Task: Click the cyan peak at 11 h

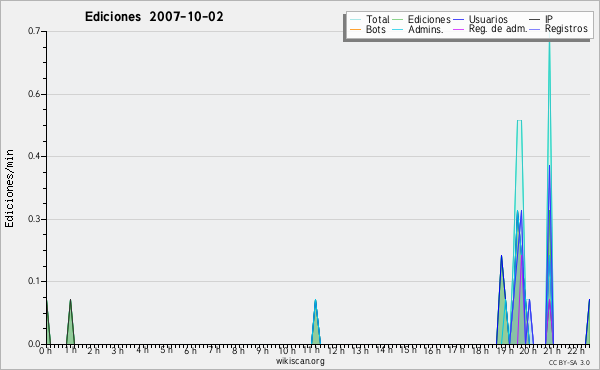Action: click(315, 322)
